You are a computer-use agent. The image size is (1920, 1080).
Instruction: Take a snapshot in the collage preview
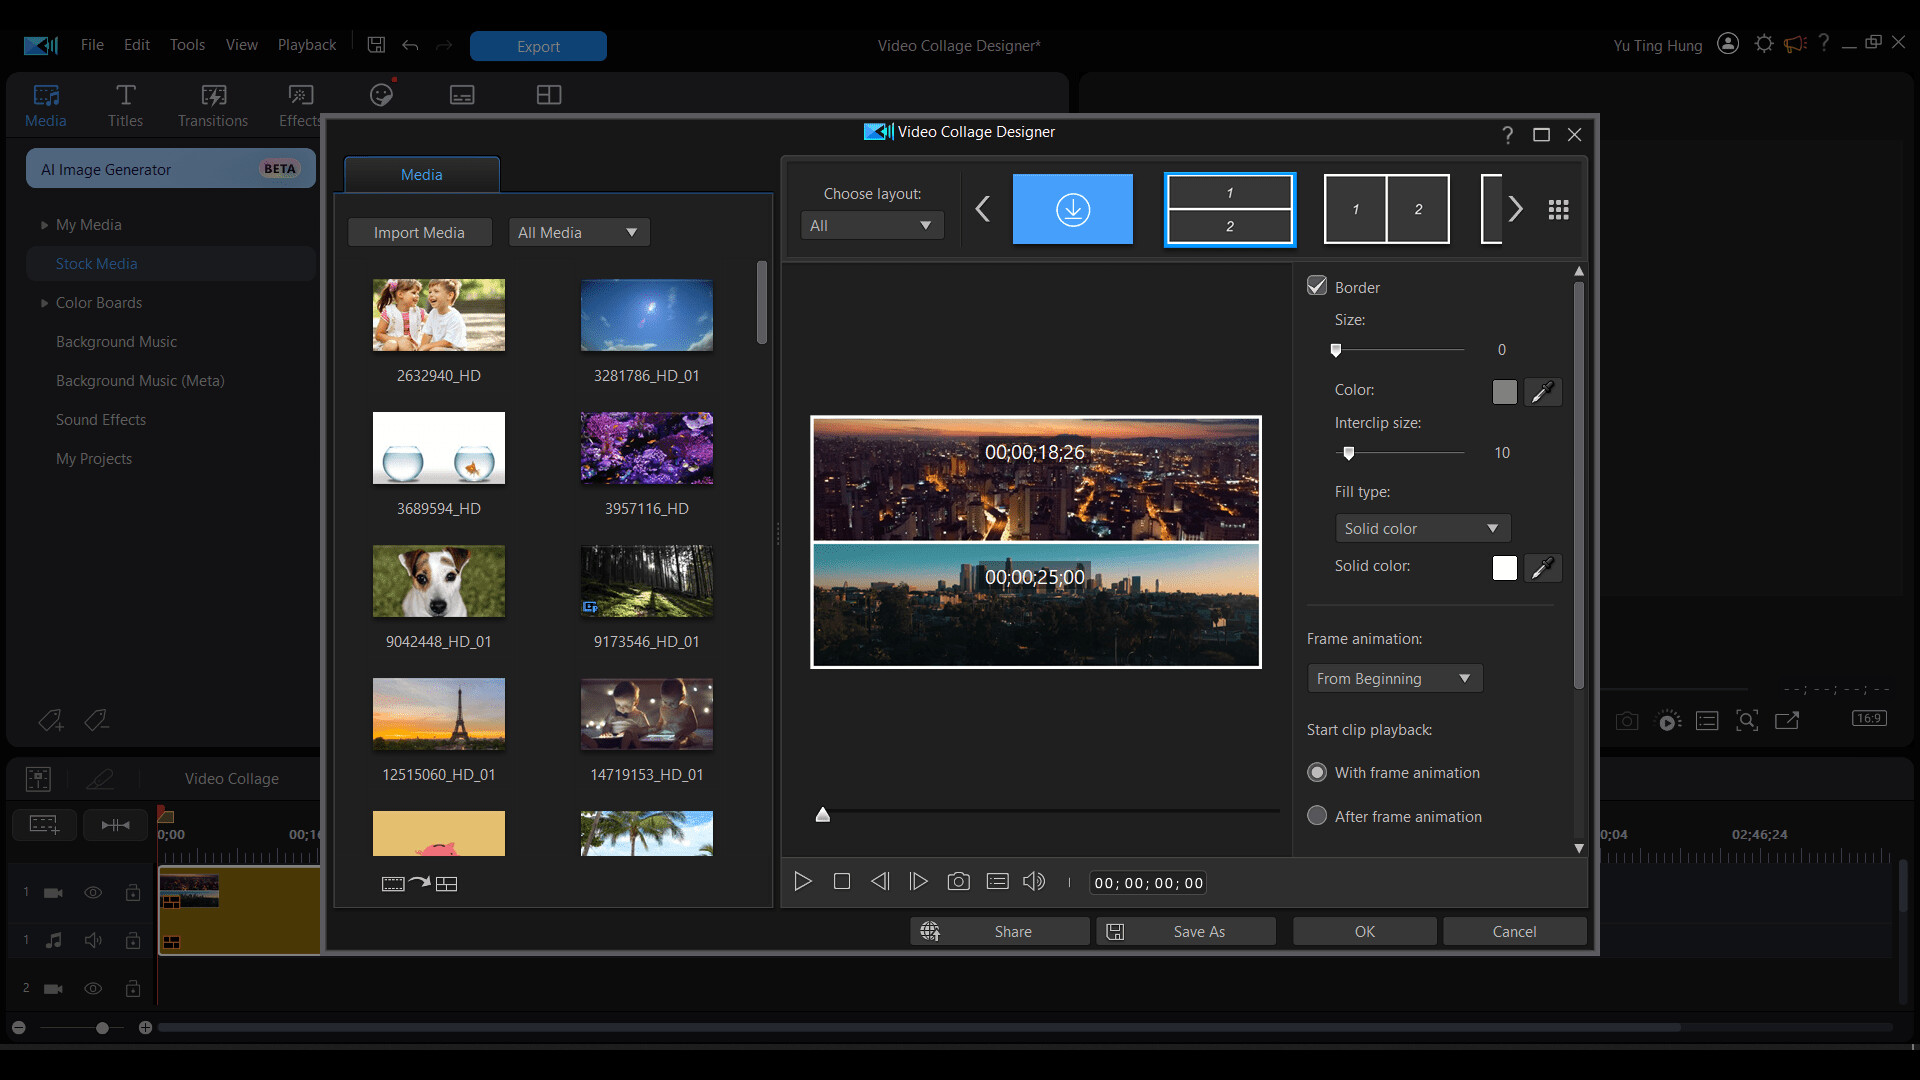pyautogui.click(x=958, y=881)
